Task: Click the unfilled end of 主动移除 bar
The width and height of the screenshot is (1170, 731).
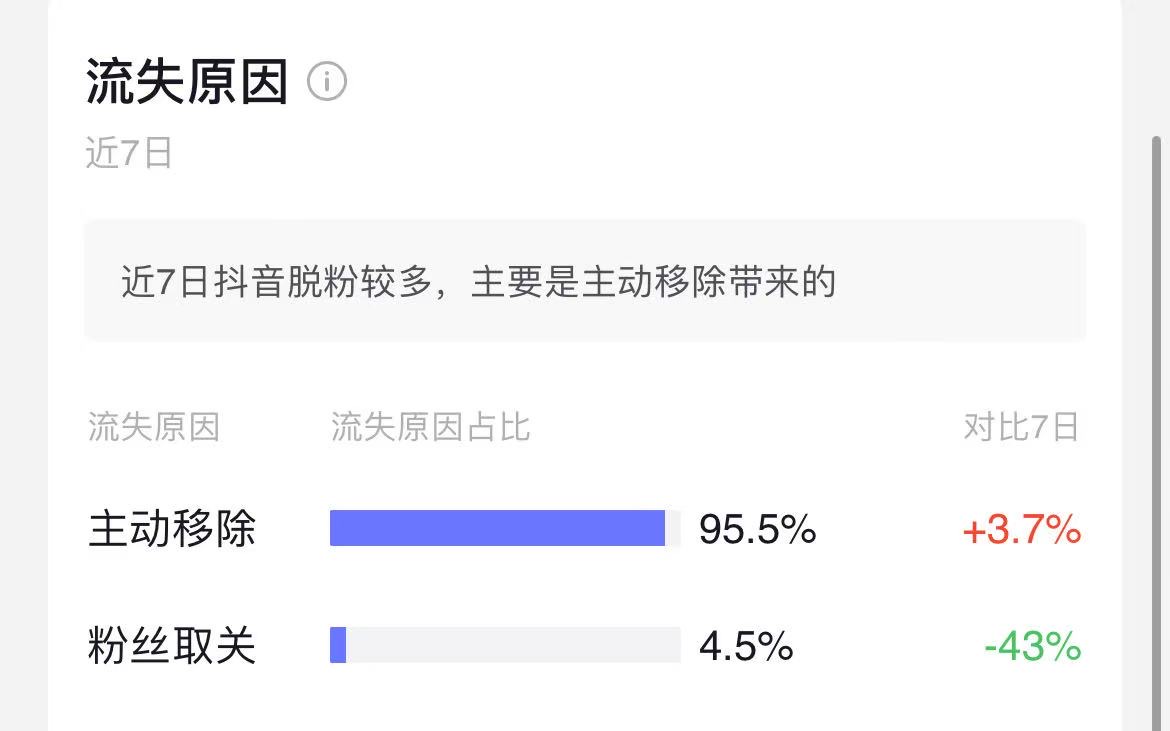Action: [x=673, y=528]
